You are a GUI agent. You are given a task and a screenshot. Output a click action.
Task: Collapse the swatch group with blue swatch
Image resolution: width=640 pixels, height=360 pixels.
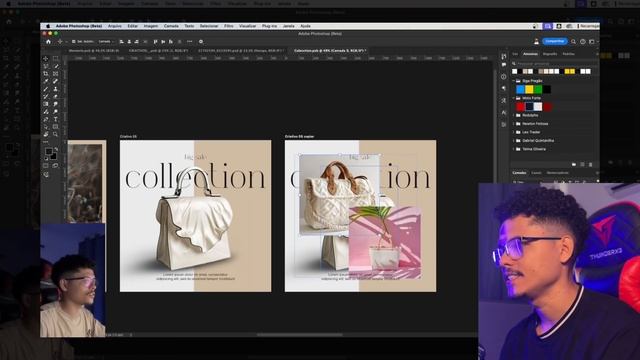coord(513,81)
